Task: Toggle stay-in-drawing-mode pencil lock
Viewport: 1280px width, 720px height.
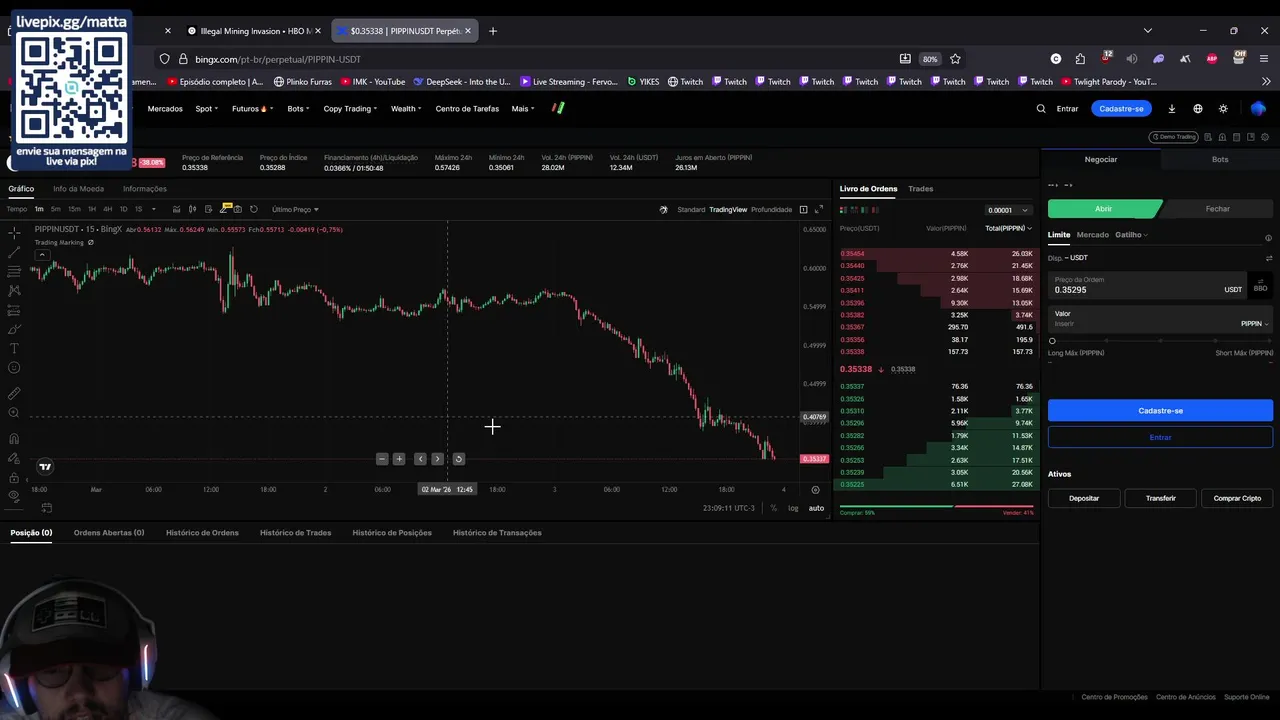Action: (14, 458)
